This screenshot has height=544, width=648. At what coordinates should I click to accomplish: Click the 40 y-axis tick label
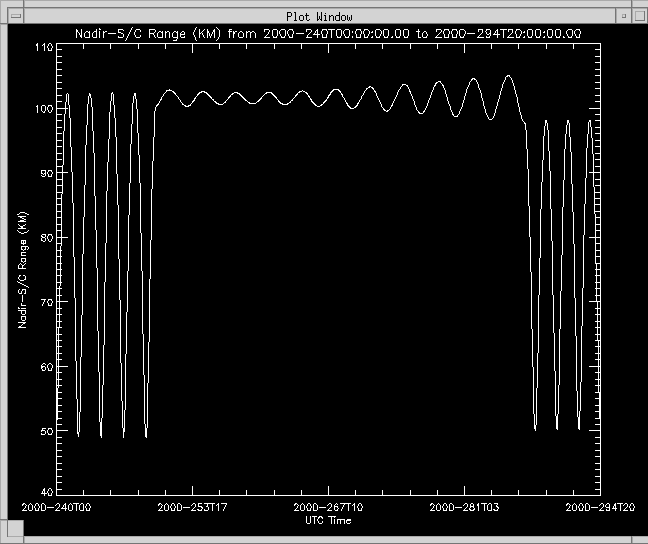click(49, 492)
